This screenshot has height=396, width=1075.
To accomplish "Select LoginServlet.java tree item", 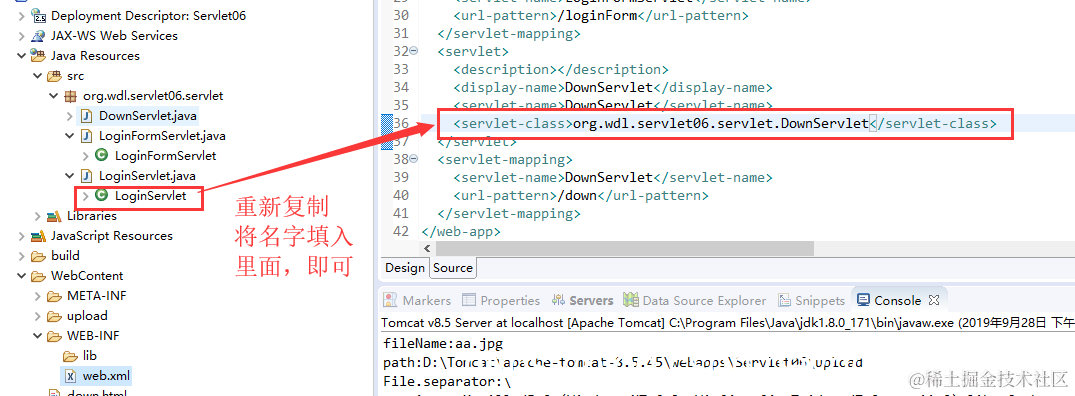I will (x=147, y=176).
